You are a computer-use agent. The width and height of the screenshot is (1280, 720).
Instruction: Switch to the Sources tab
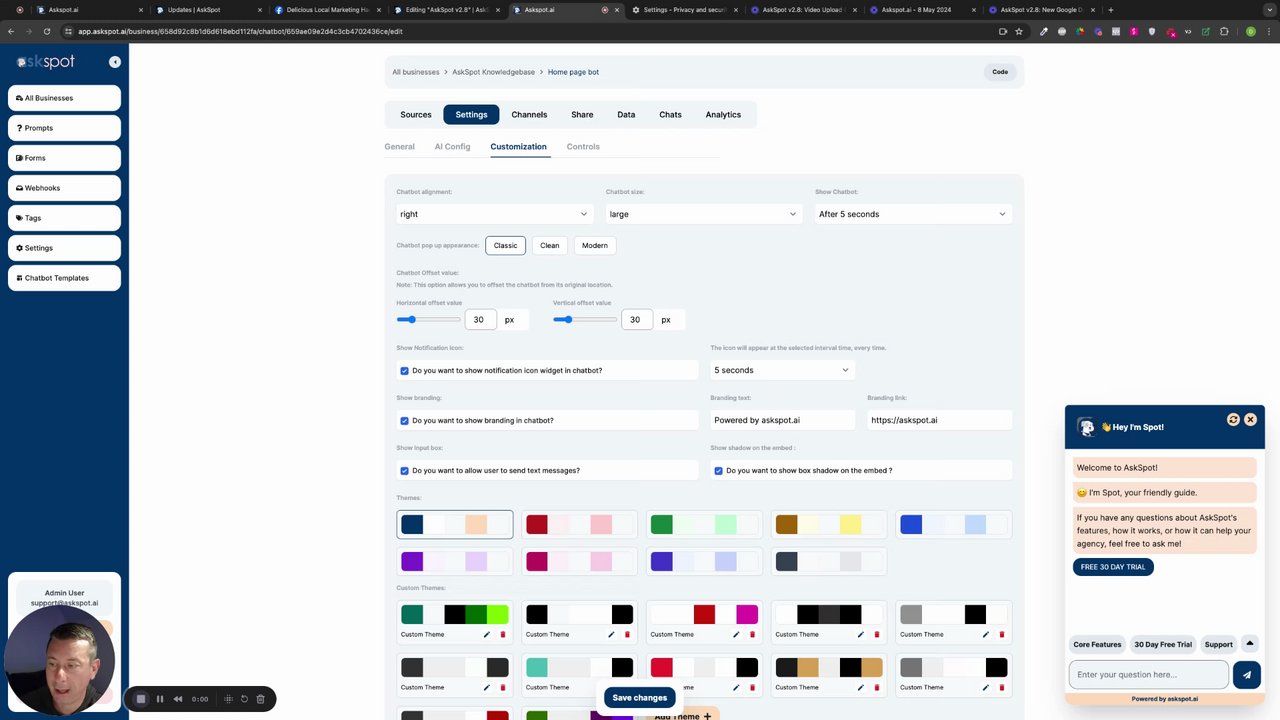(416, 115)
